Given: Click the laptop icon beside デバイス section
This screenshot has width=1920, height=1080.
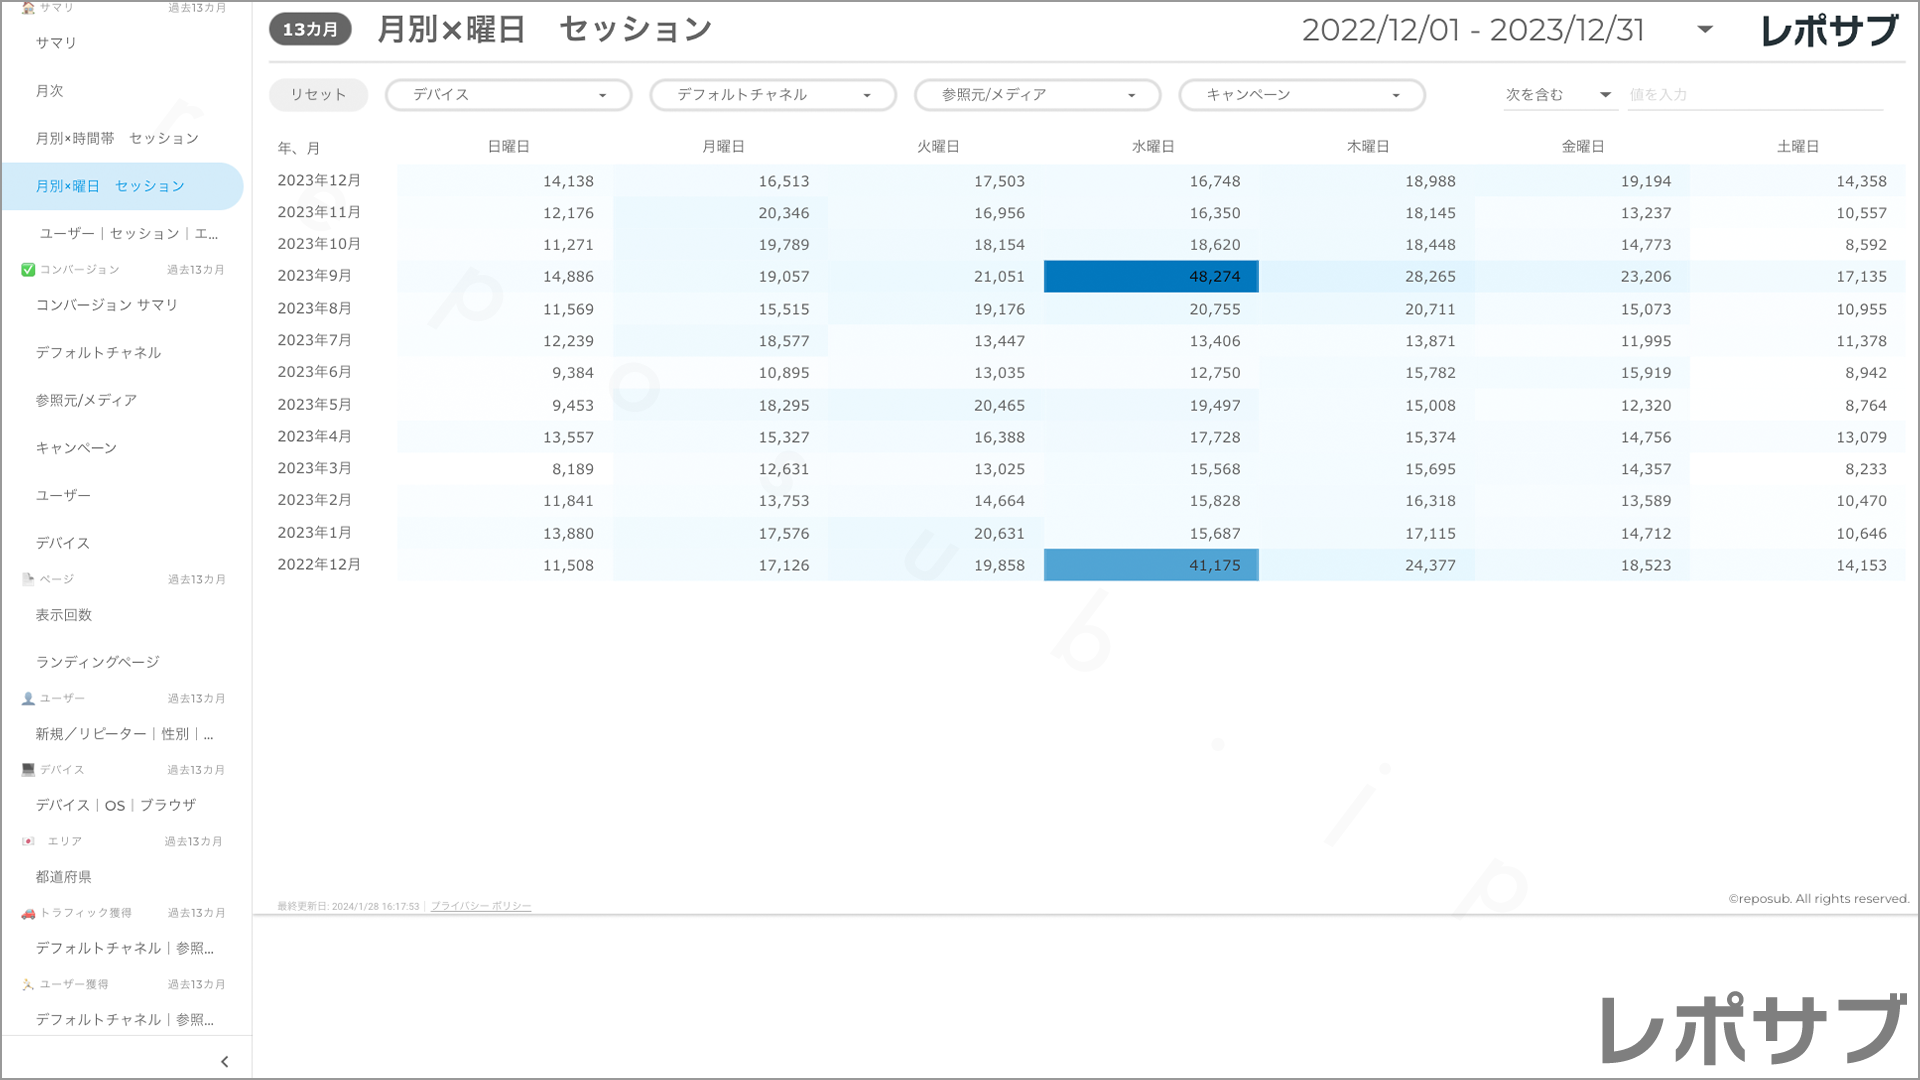Looking at the screenshot, I should tap(28, 770).
